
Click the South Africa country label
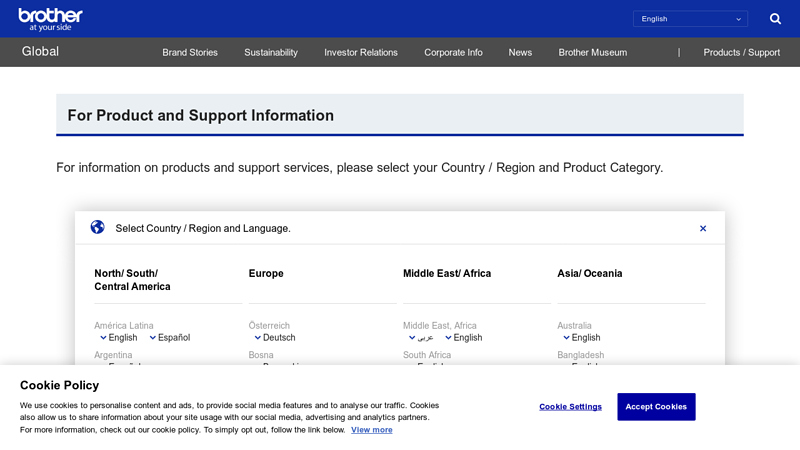427,355
